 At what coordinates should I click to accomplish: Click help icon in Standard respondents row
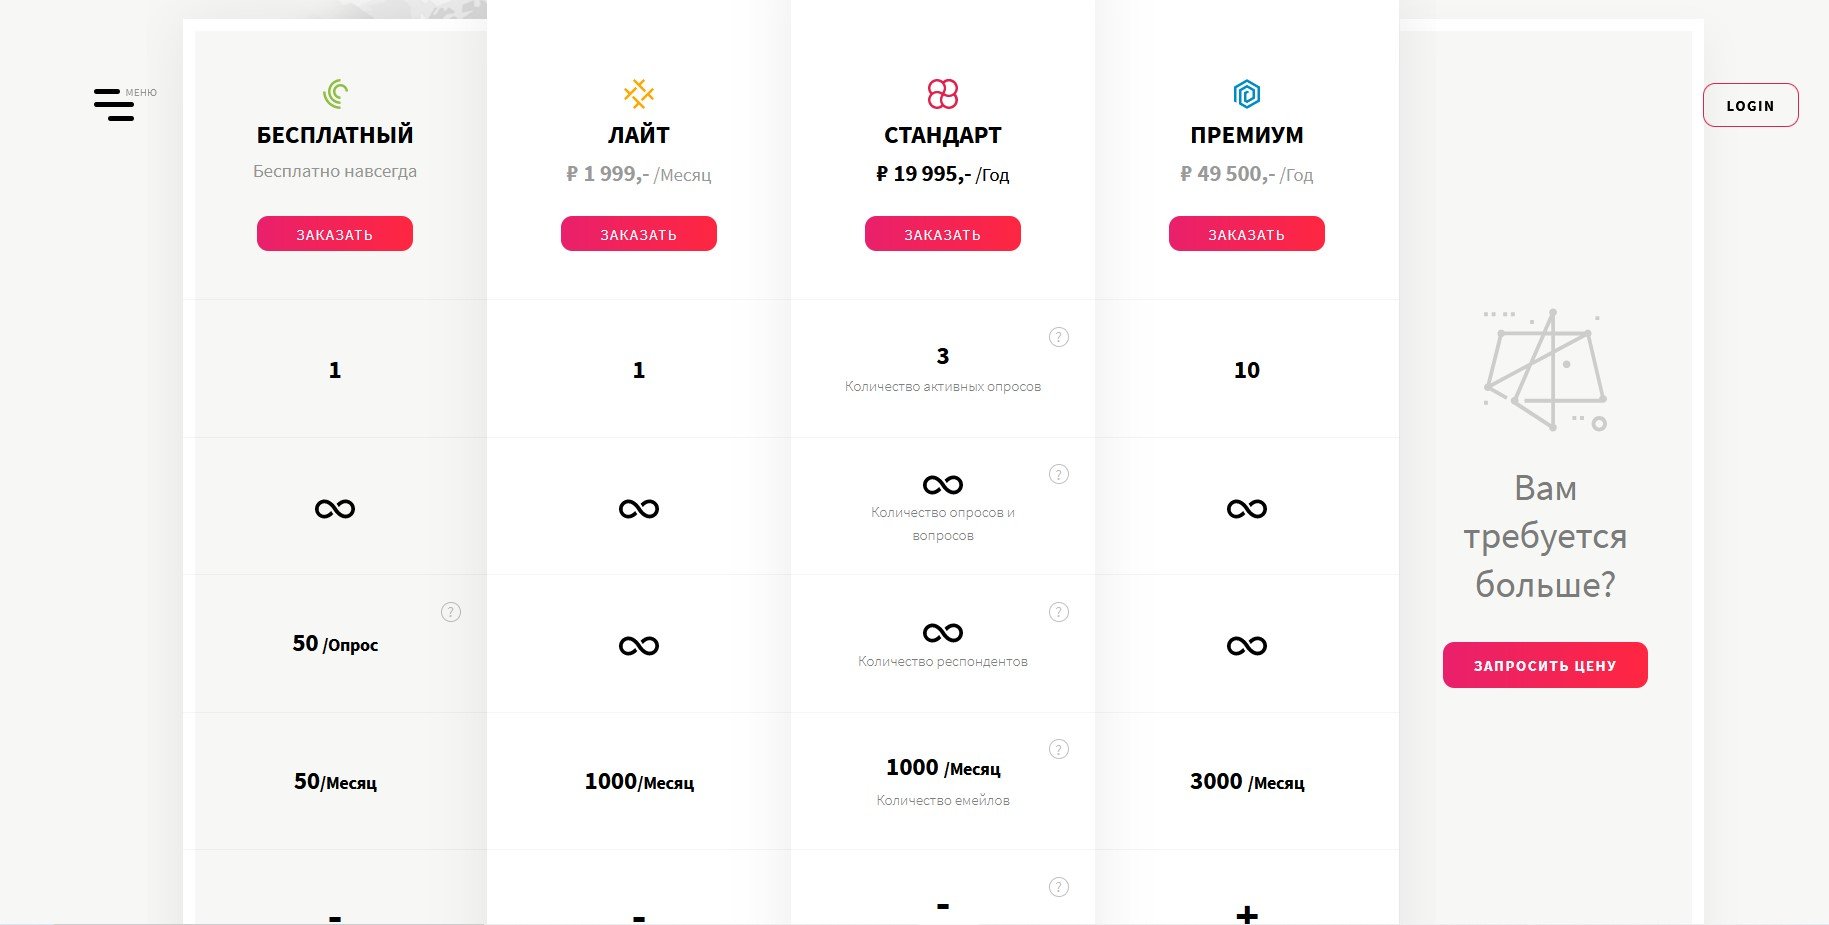point(1059,612)
